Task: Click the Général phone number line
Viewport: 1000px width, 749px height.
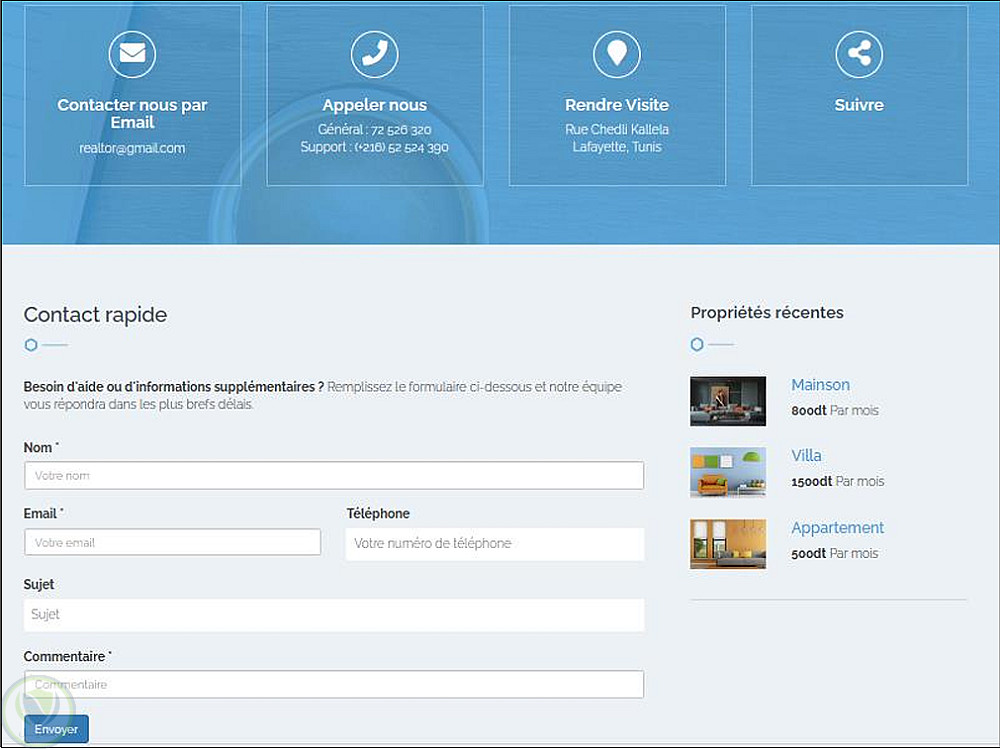Action: 374,130
